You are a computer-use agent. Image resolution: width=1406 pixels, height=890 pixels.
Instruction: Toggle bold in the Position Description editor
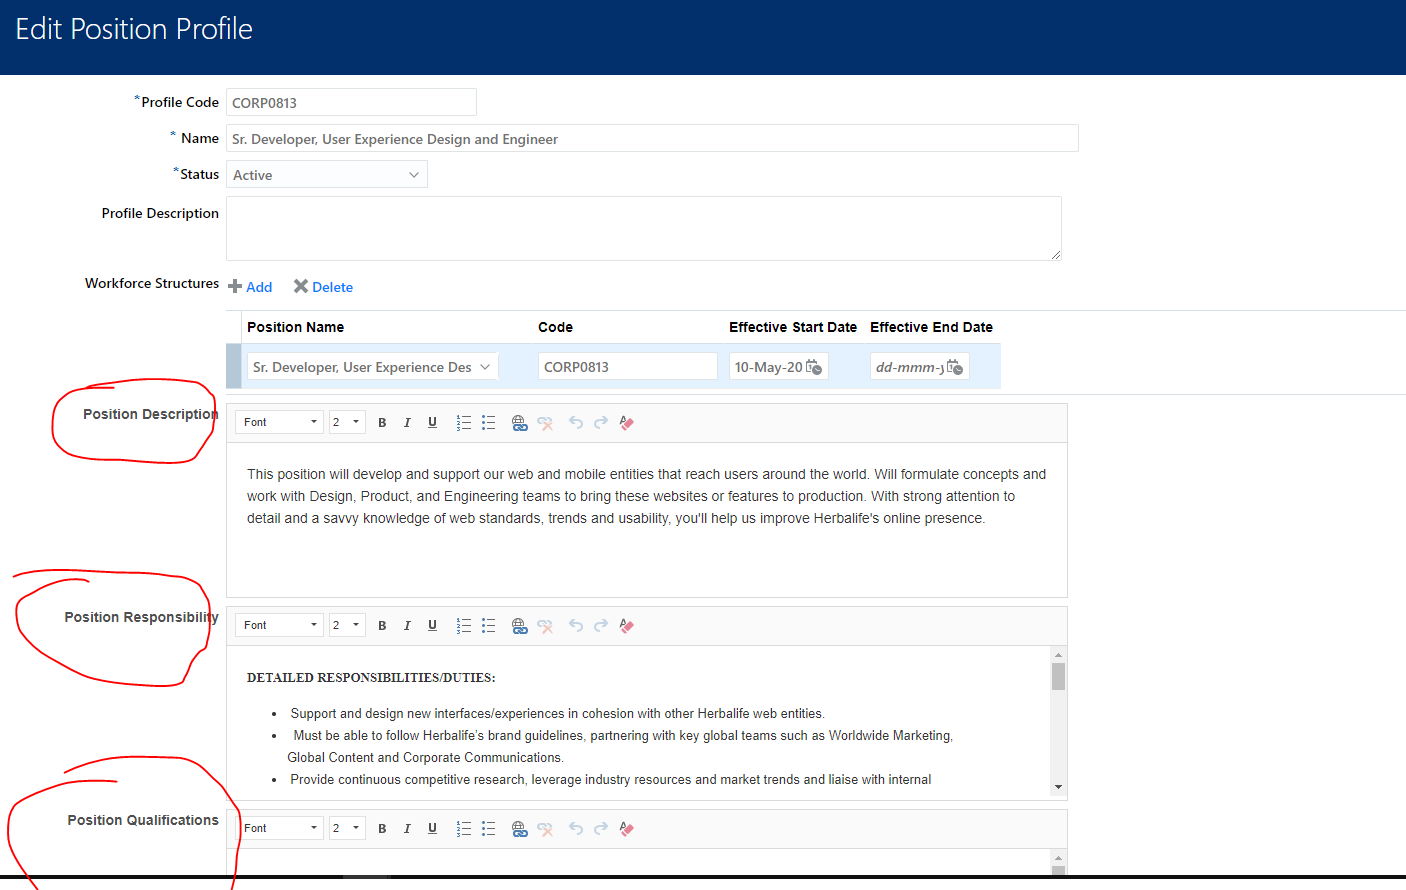[x=382, y=422]
